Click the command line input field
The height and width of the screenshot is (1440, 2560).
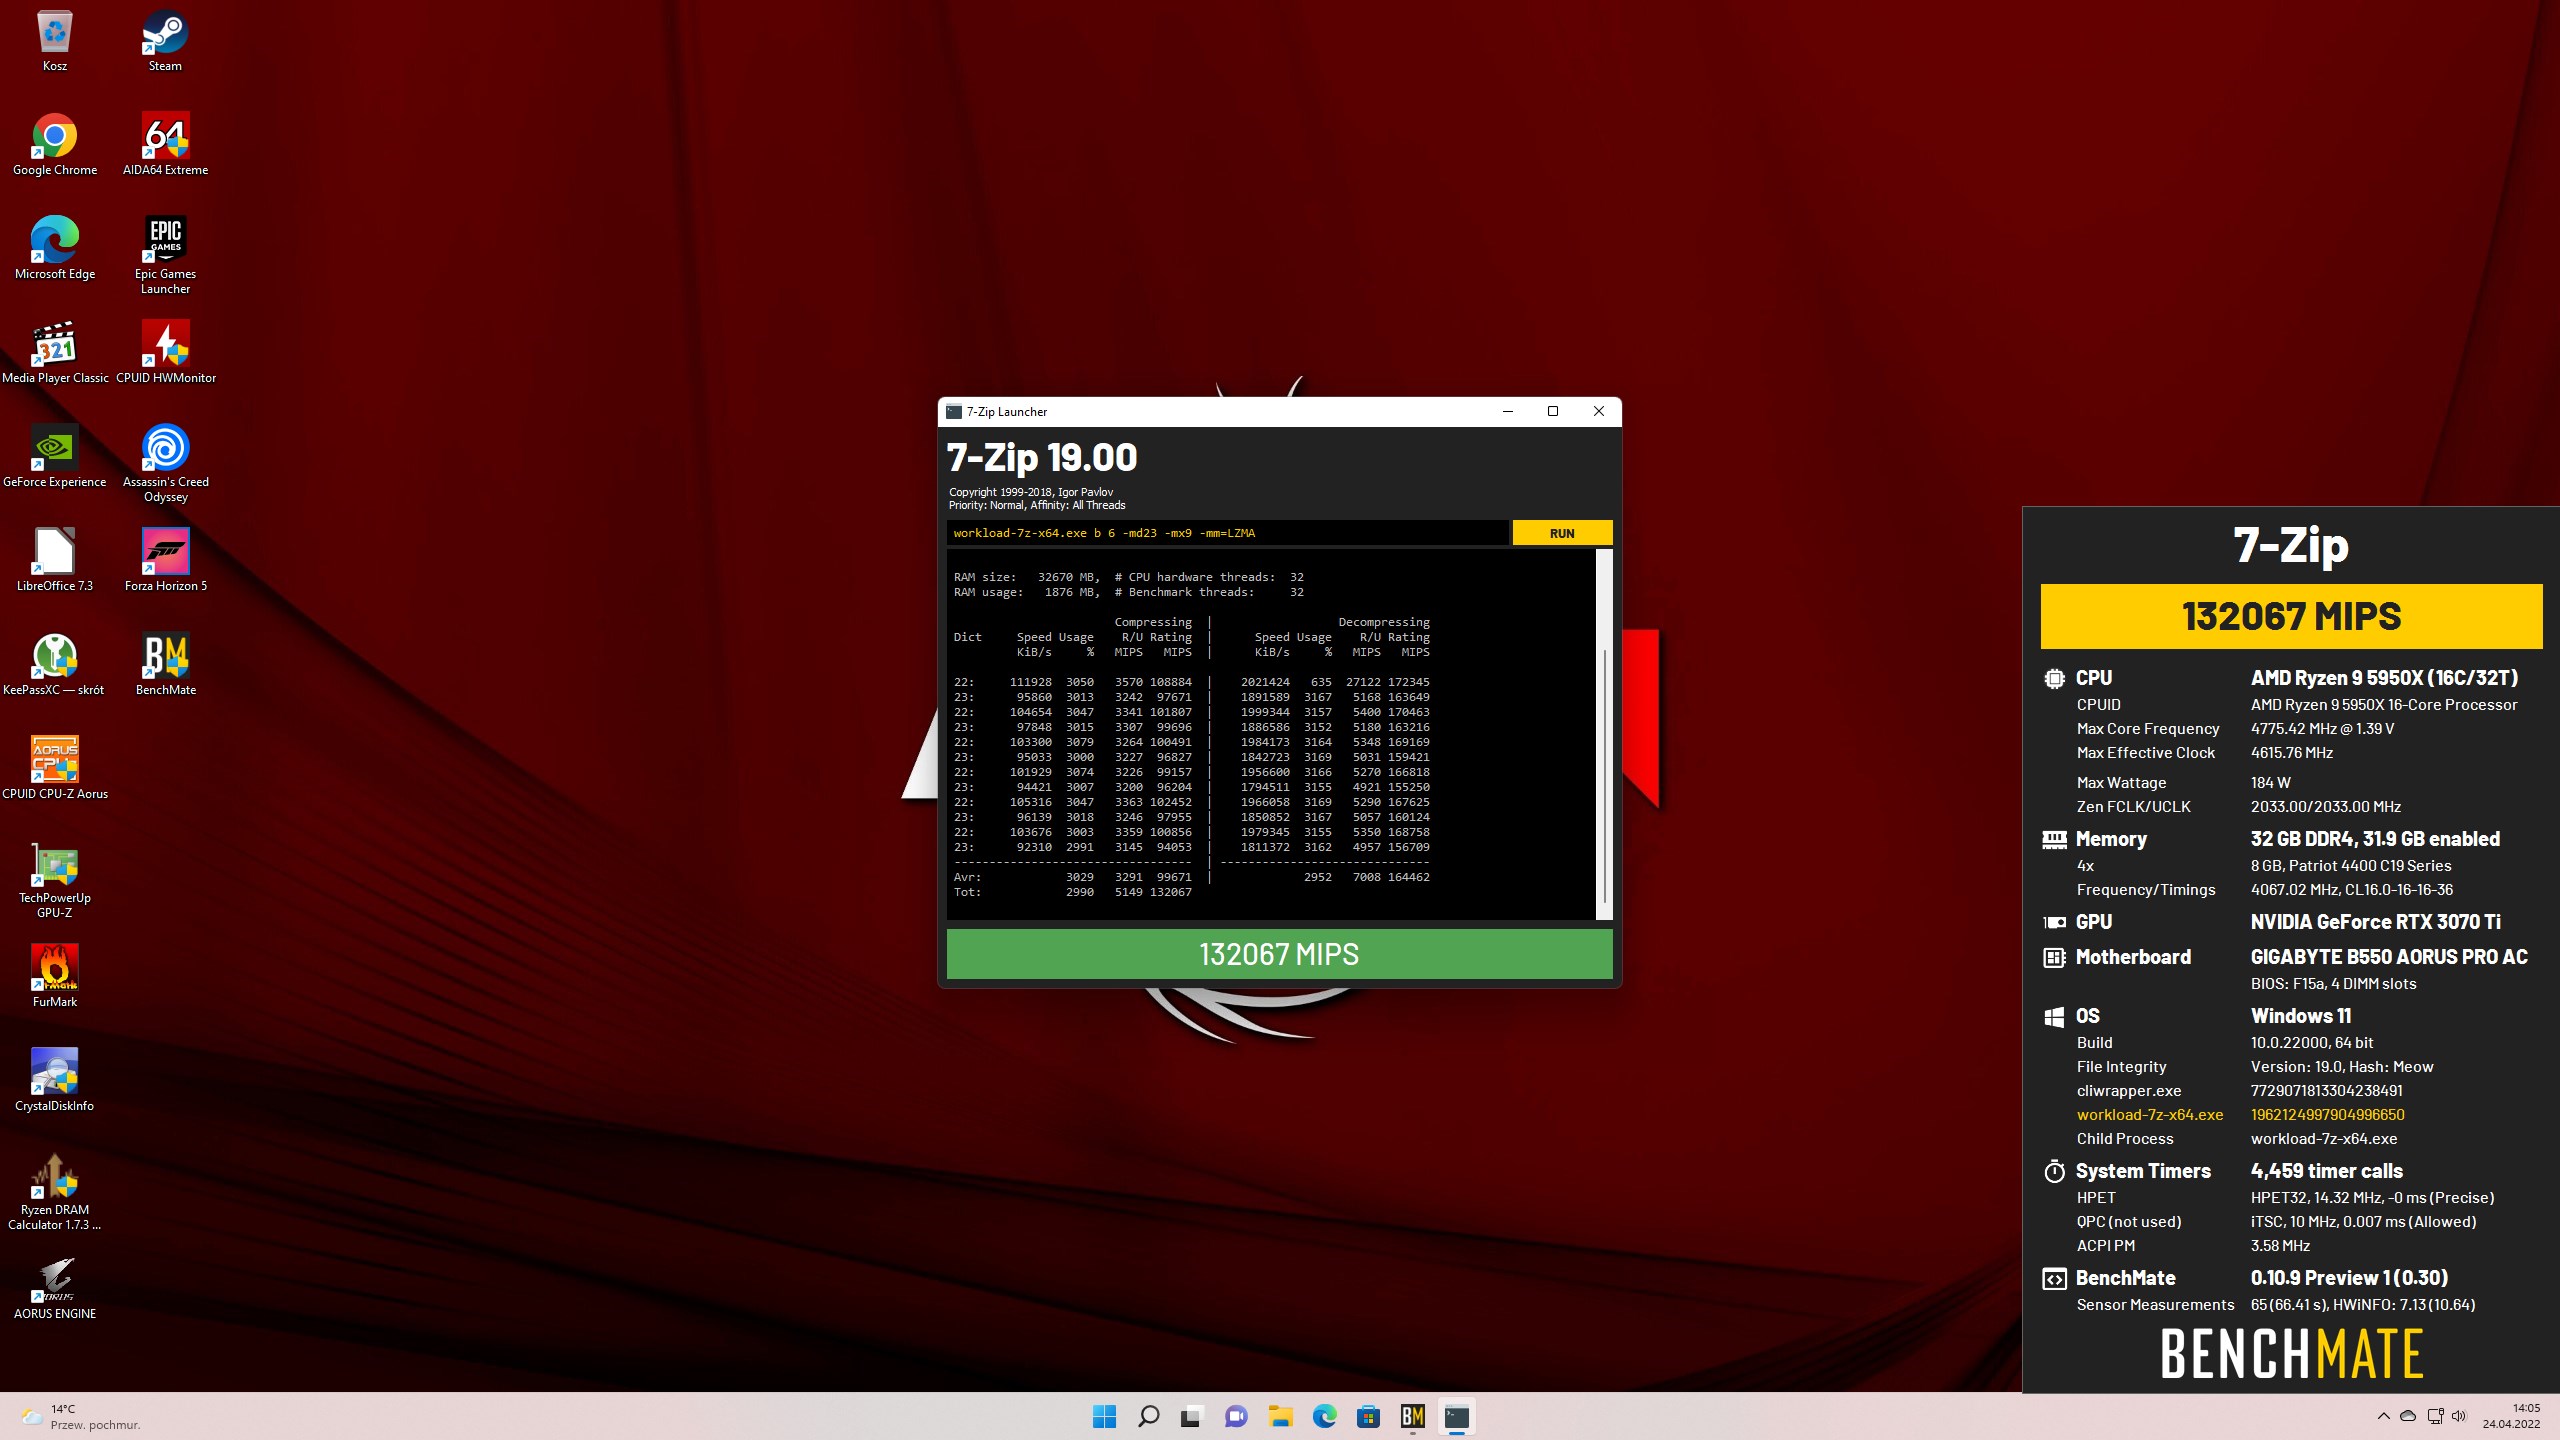1227,533
